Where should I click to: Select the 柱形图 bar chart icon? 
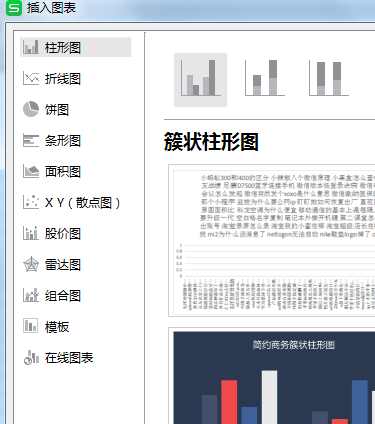click(x=31, y=47)
